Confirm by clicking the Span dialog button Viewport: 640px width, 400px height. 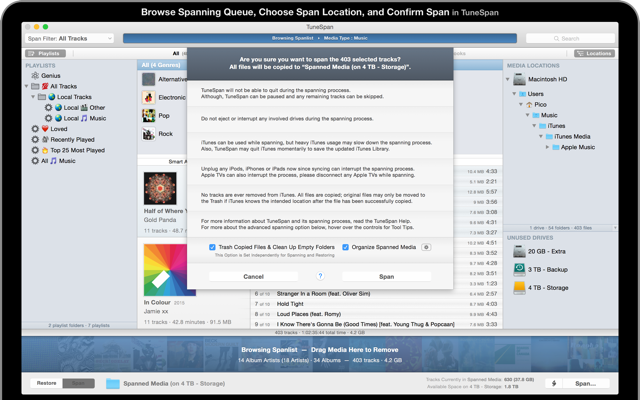pyautogui.click(x=386, y=276)
